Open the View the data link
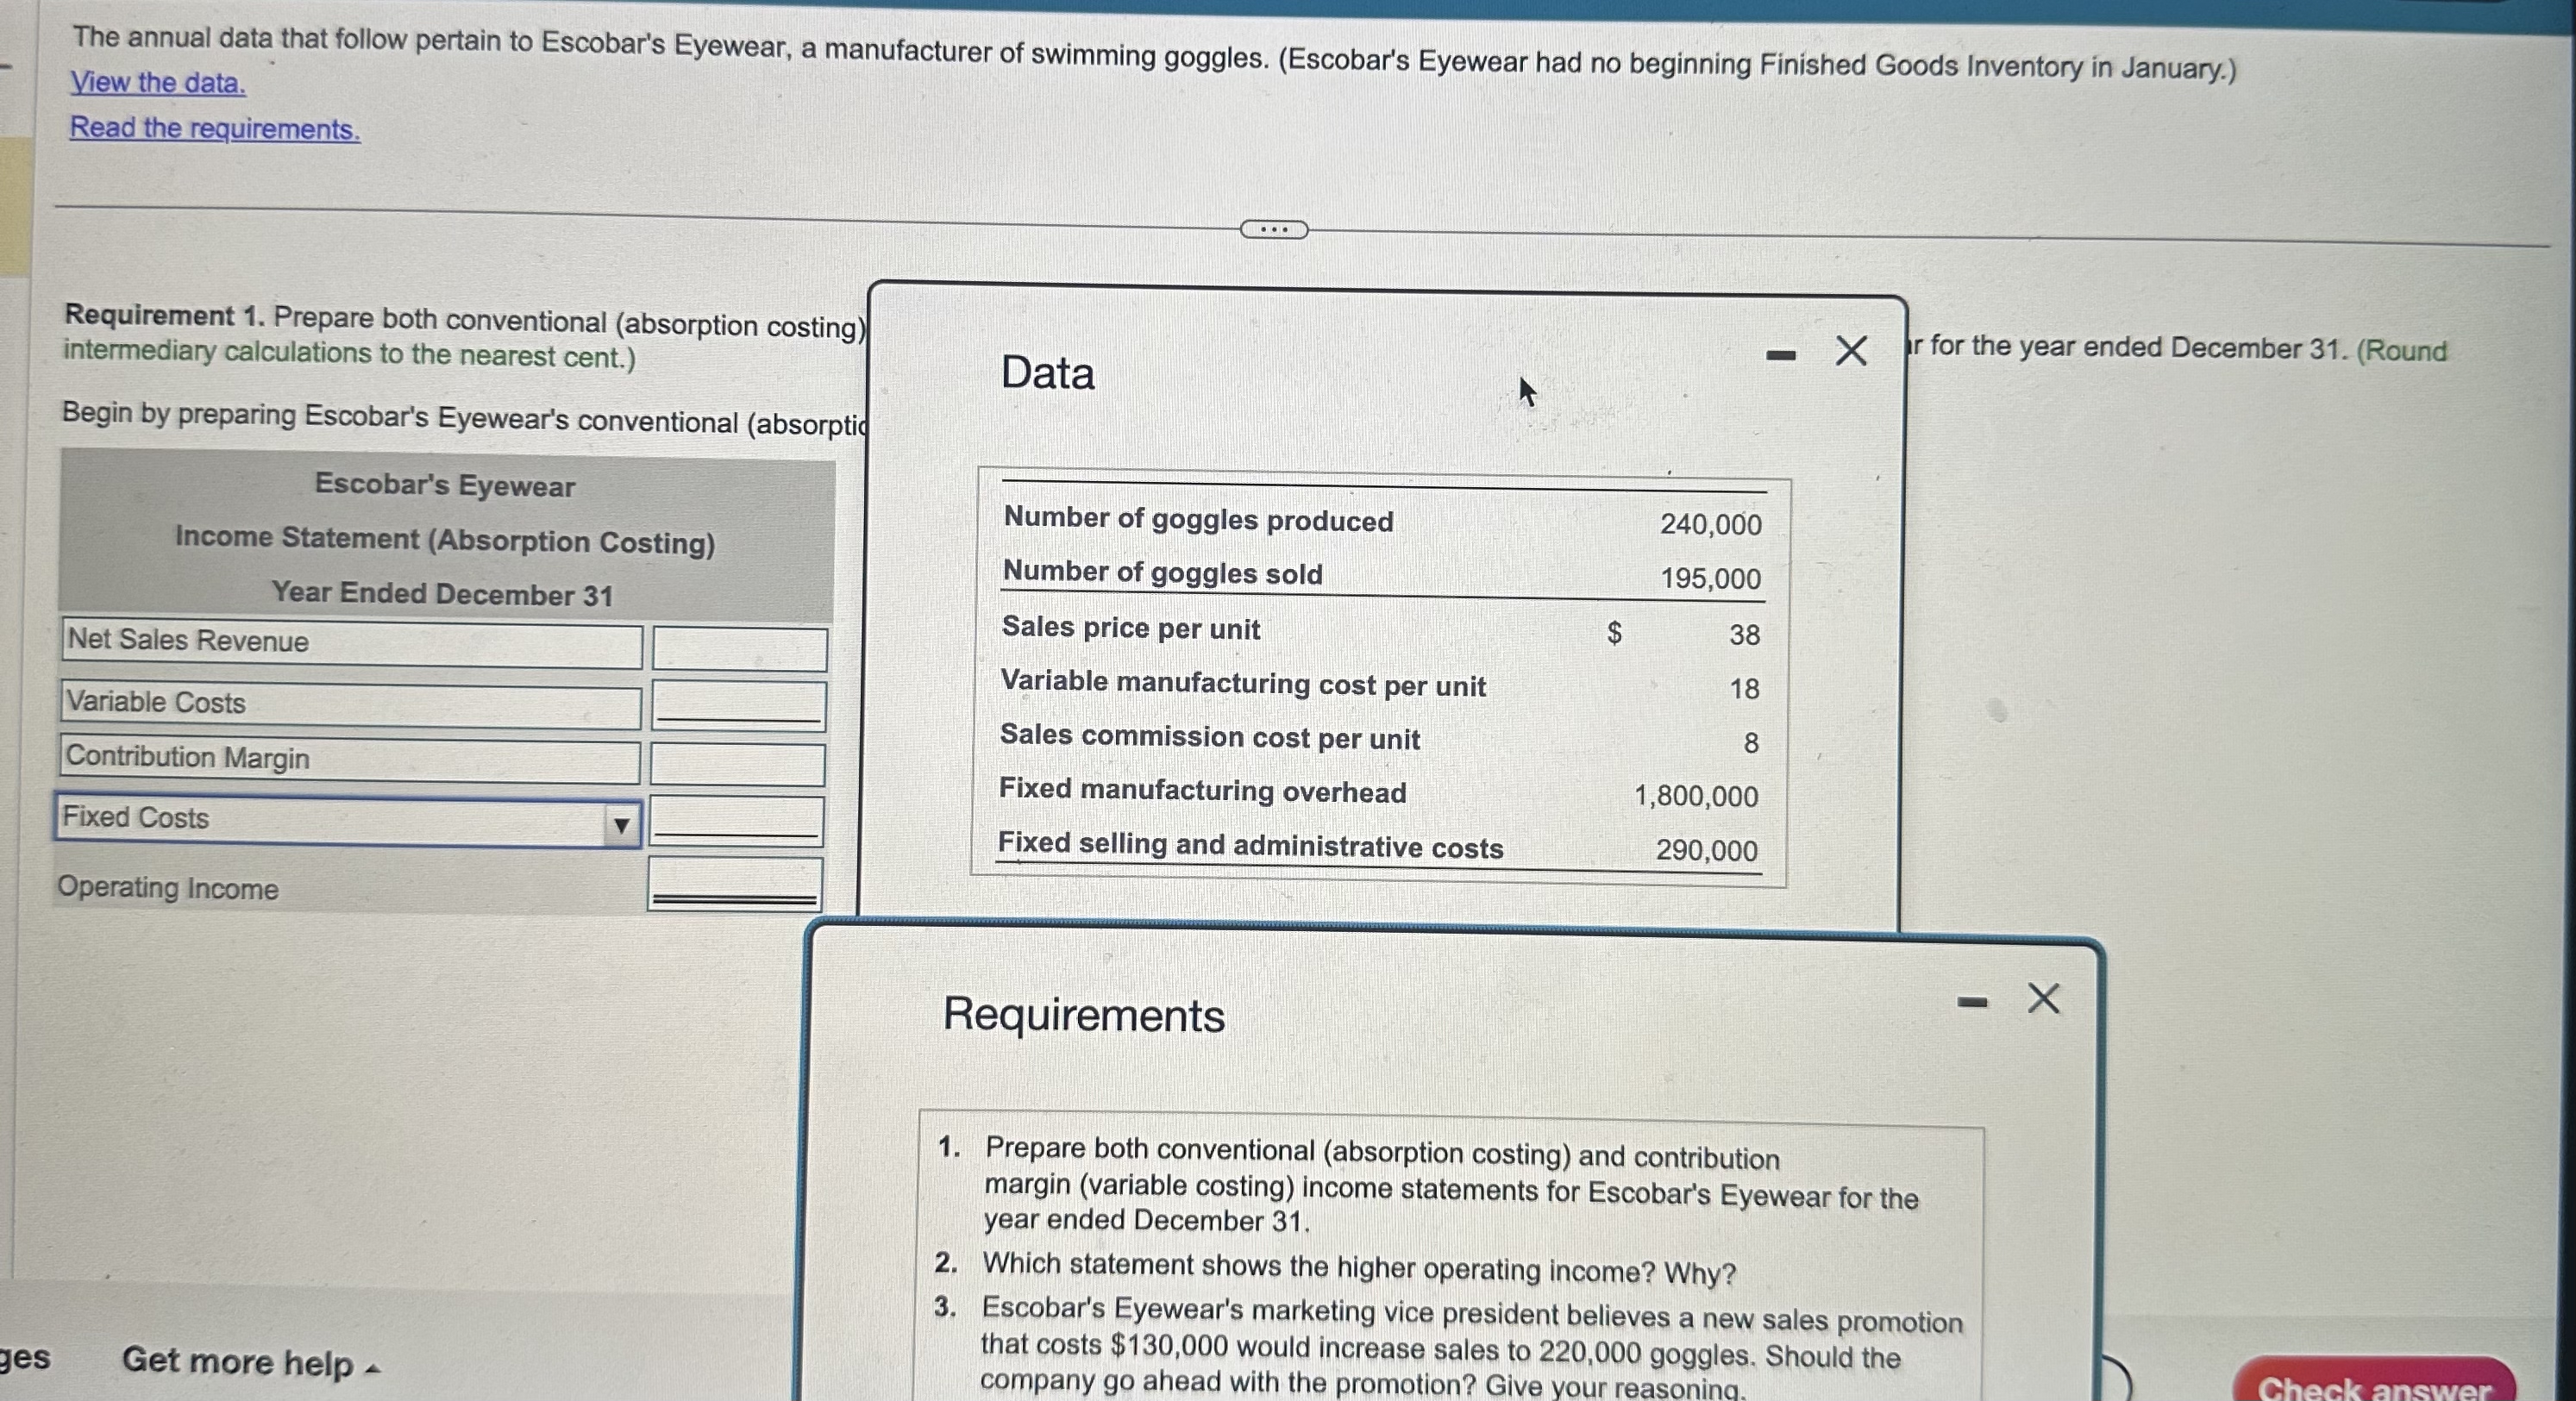Screen dimensions: 2576x1401 (x=158, y=83)
